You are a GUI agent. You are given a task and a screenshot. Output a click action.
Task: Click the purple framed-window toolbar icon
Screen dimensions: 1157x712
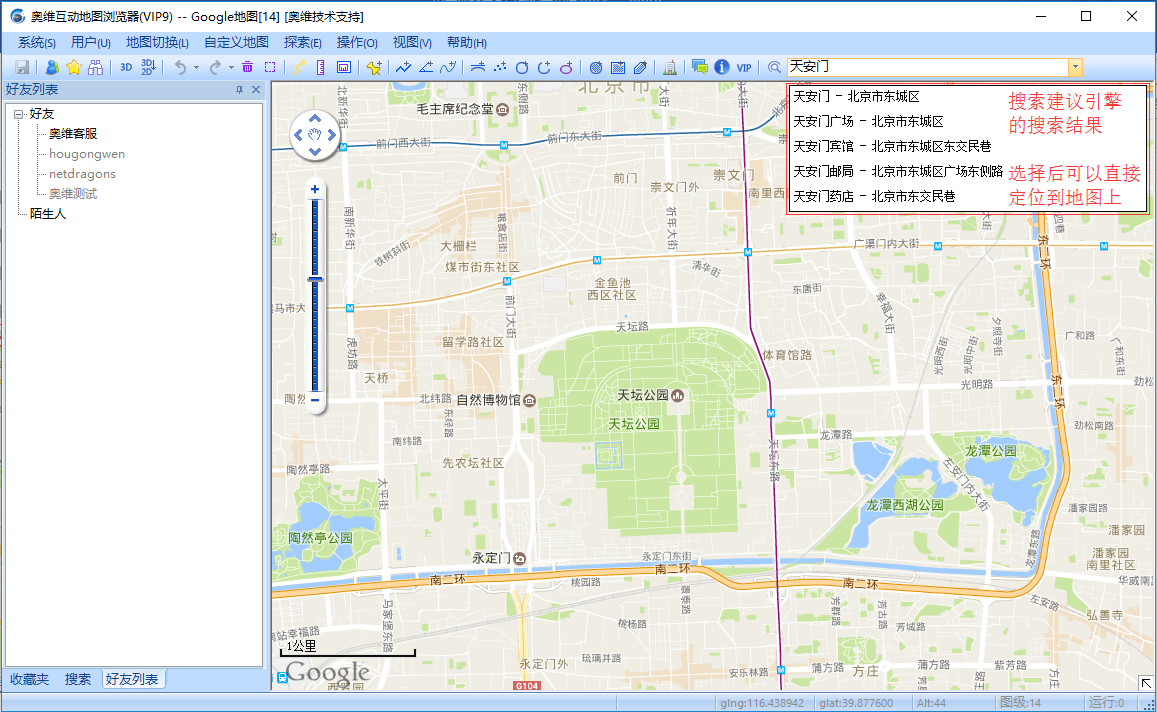(x=344, y=68)
